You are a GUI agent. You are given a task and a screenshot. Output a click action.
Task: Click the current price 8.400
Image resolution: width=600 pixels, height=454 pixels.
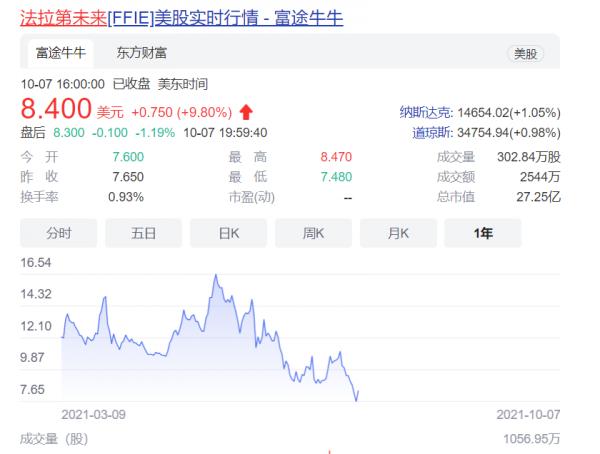point(56,108)
